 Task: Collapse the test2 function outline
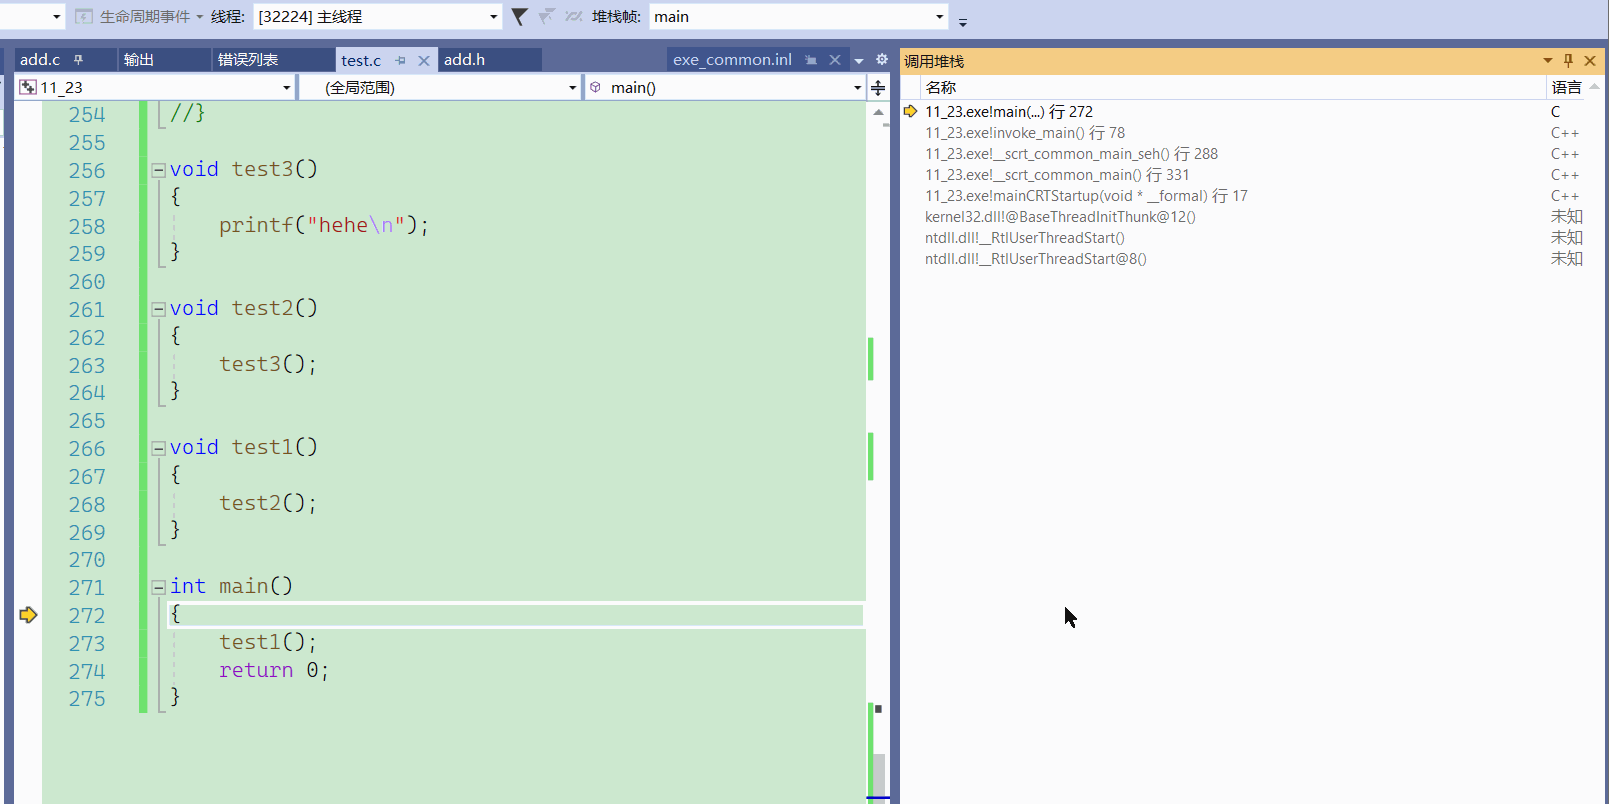158,309
